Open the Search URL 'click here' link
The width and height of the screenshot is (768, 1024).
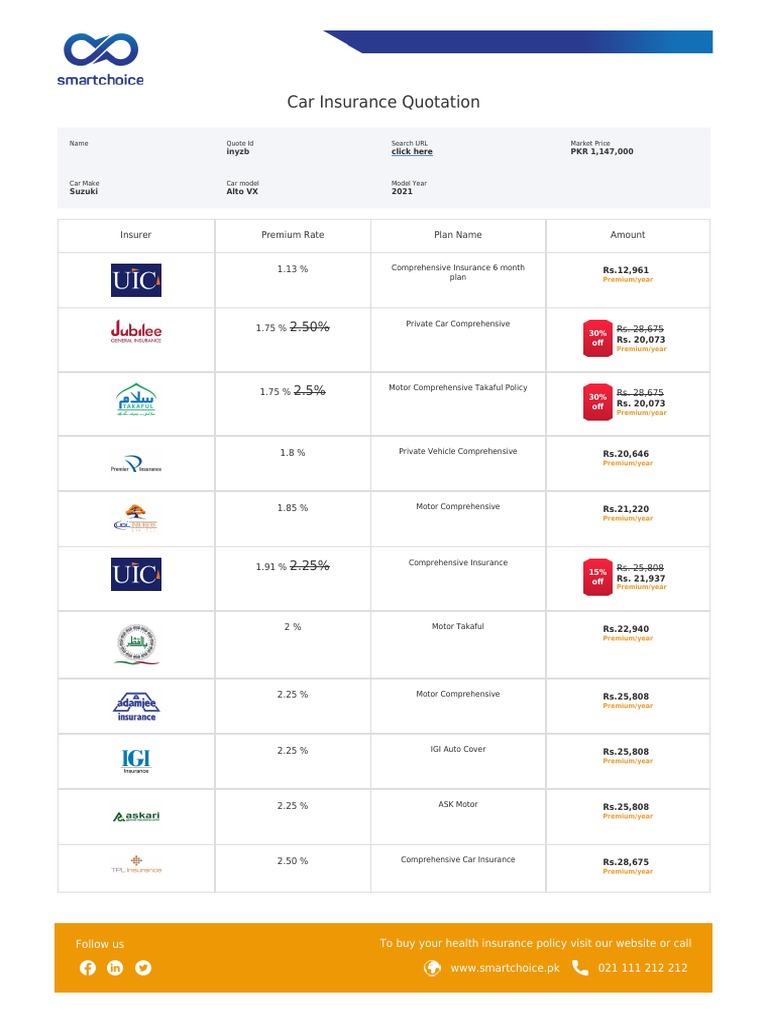click(412, 152)
